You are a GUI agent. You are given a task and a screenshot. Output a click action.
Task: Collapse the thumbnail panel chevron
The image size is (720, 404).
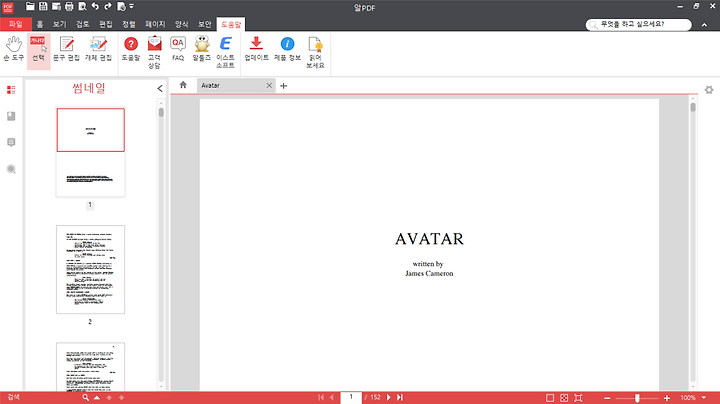click(160, 88)
